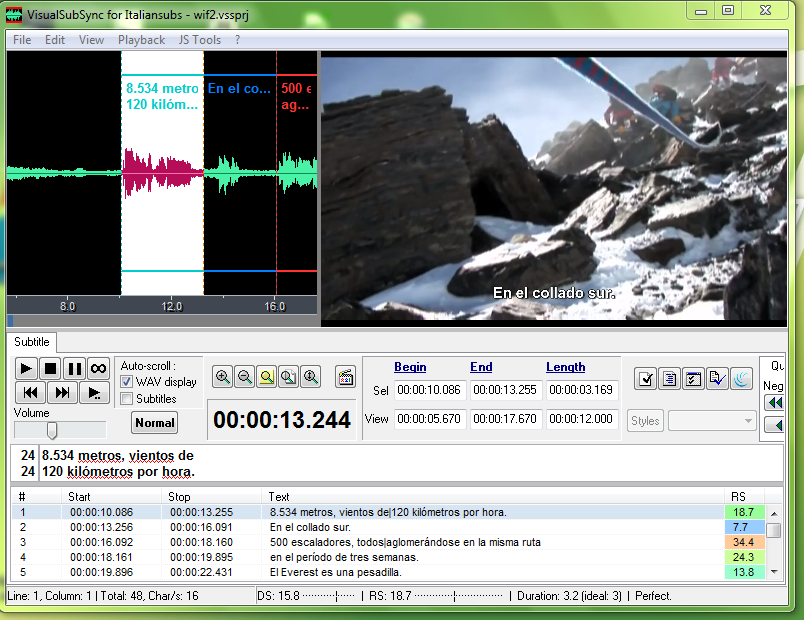This screenshot has width=804, height=620.
Task: Toggle the Normal mode button
Action: click(x=154, y=423)
